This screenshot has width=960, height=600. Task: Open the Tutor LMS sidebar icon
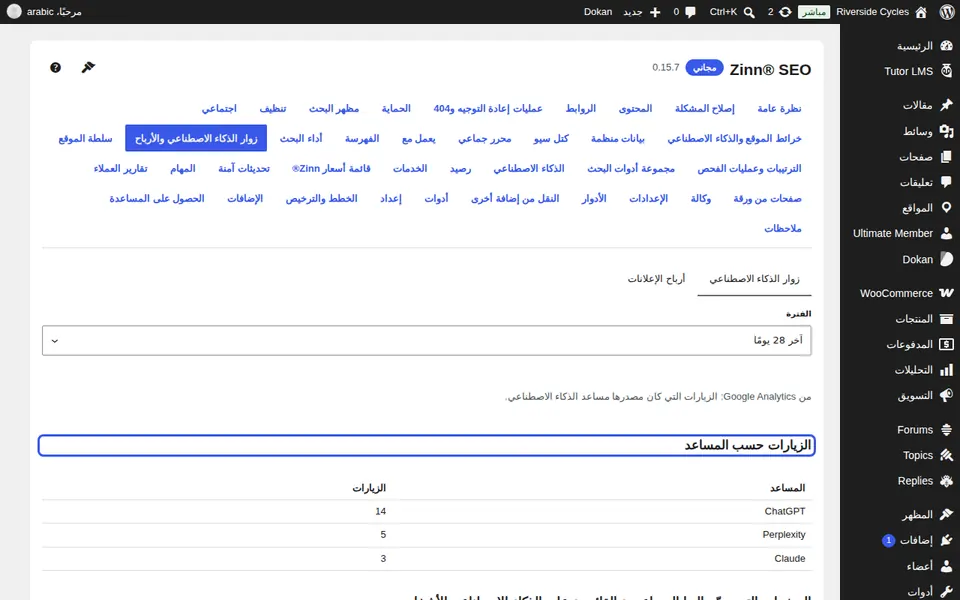tap(947, 71)
